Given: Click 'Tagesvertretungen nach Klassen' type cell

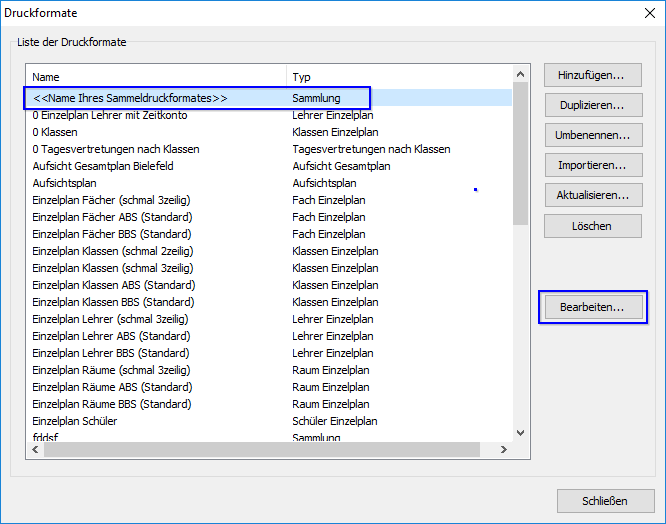Looking at the screenshot, I should point(371,149).
